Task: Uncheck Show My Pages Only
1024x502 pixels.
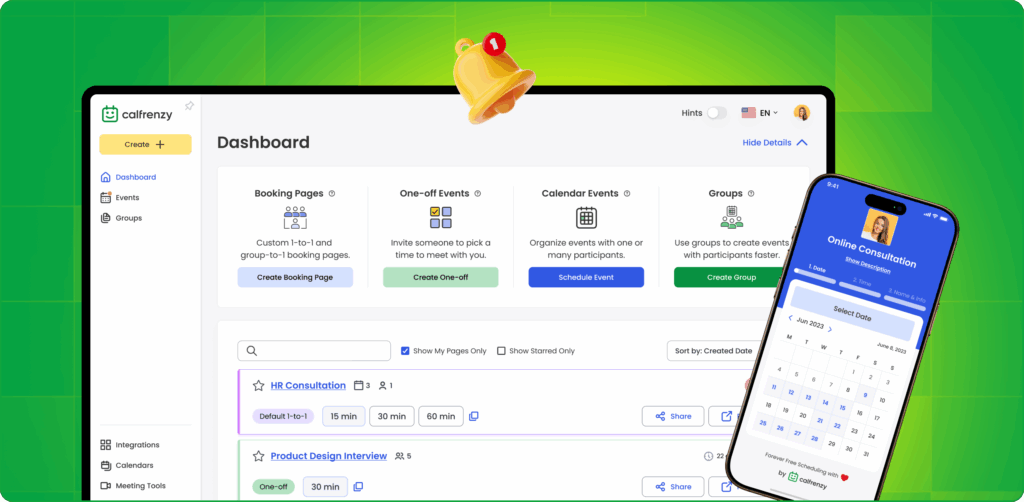Action: 405,351
